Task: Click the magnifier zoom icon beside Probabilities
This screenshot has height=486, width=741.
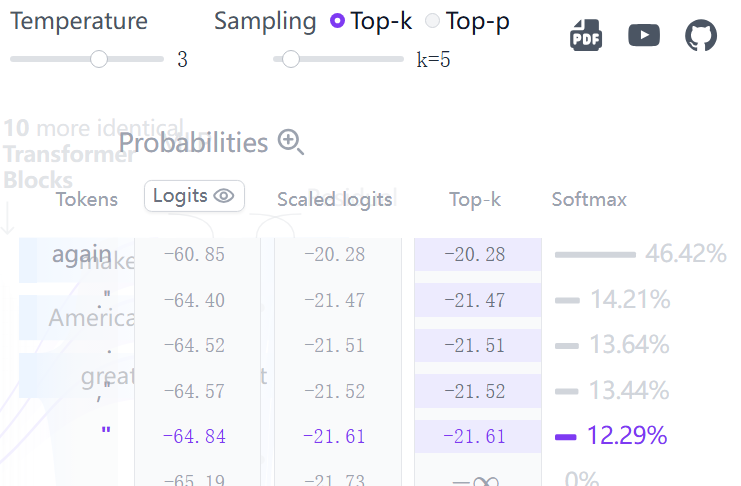Action: [x=290, y=142]
